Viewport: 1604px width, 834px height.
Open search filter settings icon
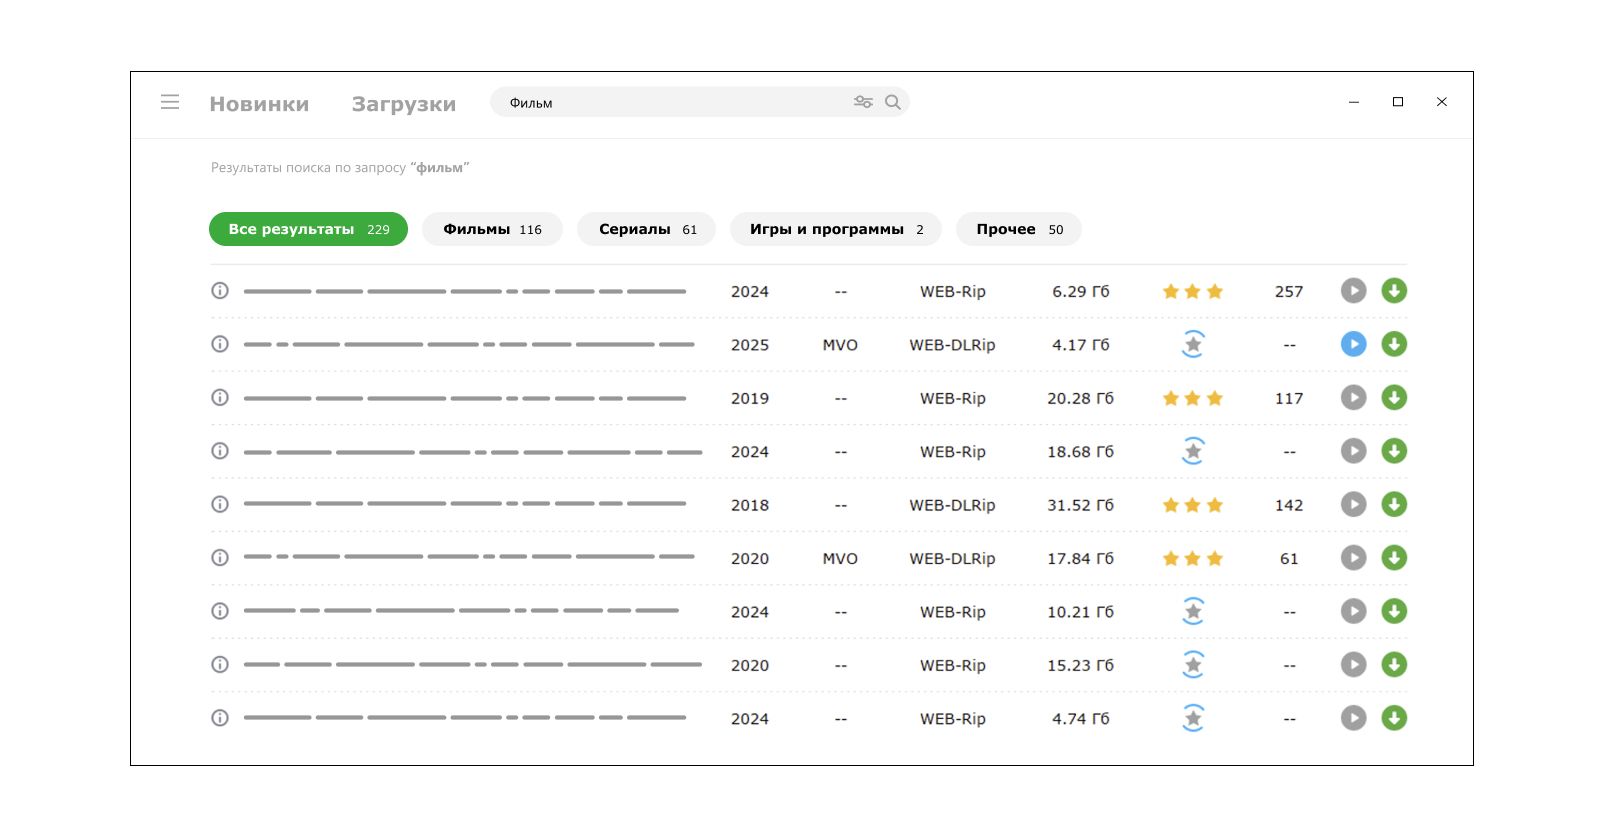click(863, 102)
